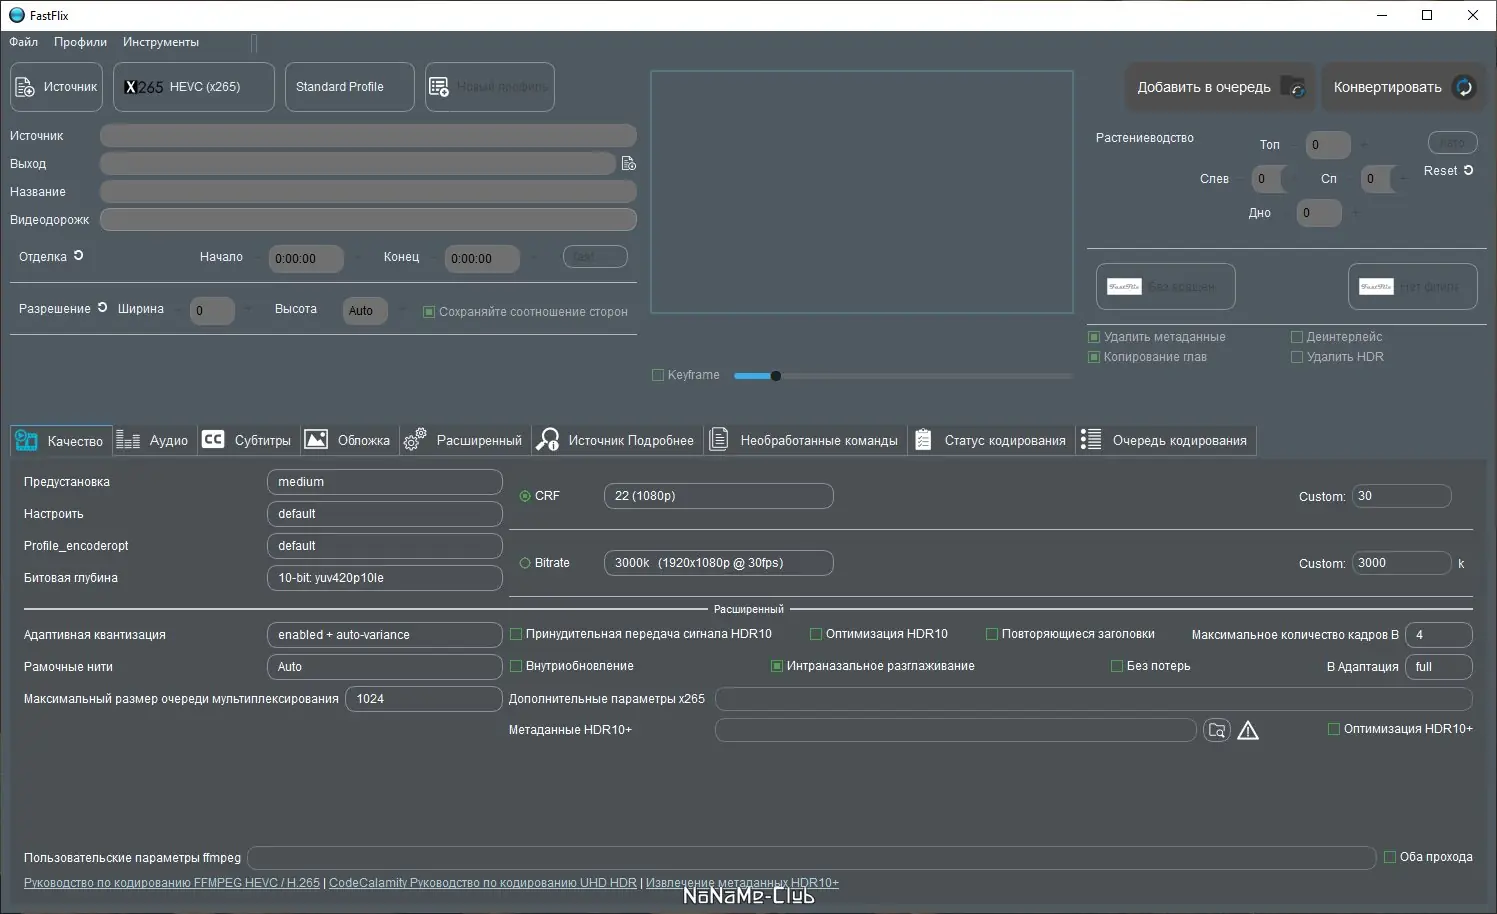Switch to the Очередь кодирования tab
This screenshot has width=1497, height=914.
coord(1166,440)
